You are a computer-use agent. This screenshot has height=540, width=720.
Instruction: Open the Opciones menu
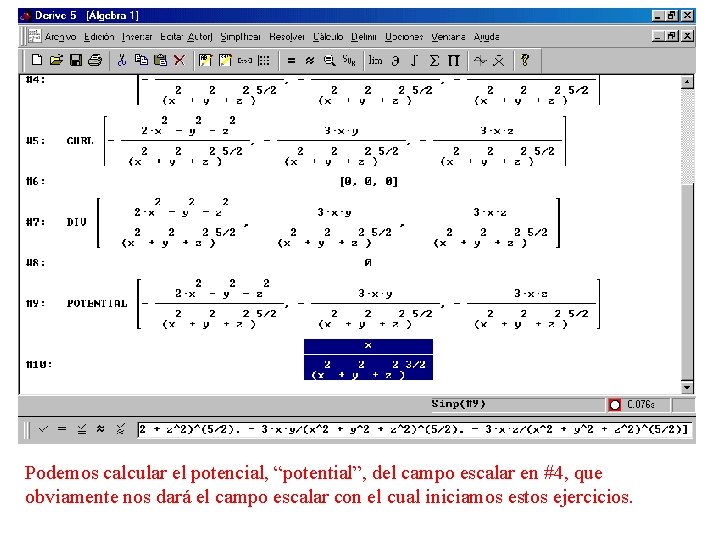[x=404, y=37]
